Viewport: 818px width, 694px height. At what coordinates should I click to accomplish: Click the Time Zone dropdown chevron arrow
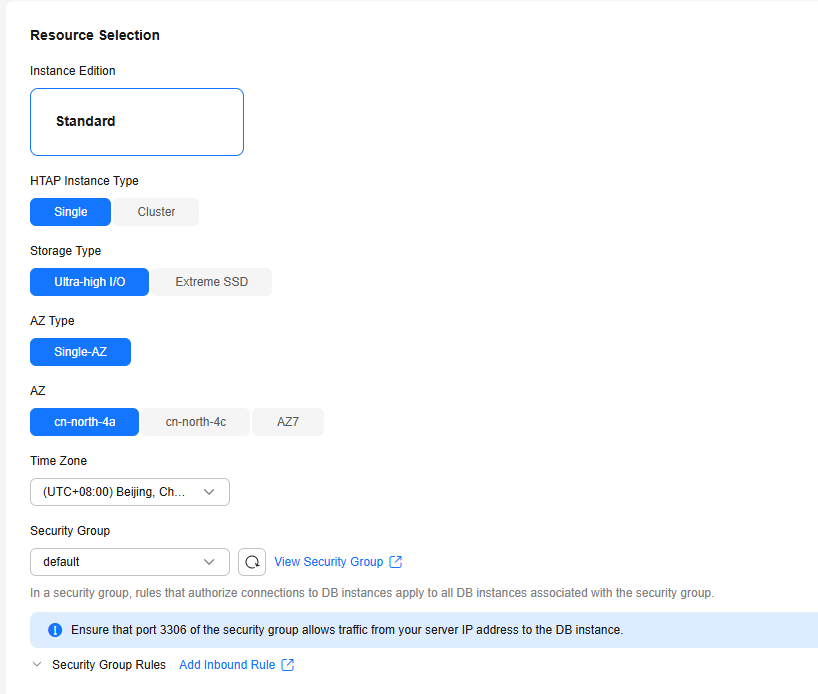pos(209,492)
